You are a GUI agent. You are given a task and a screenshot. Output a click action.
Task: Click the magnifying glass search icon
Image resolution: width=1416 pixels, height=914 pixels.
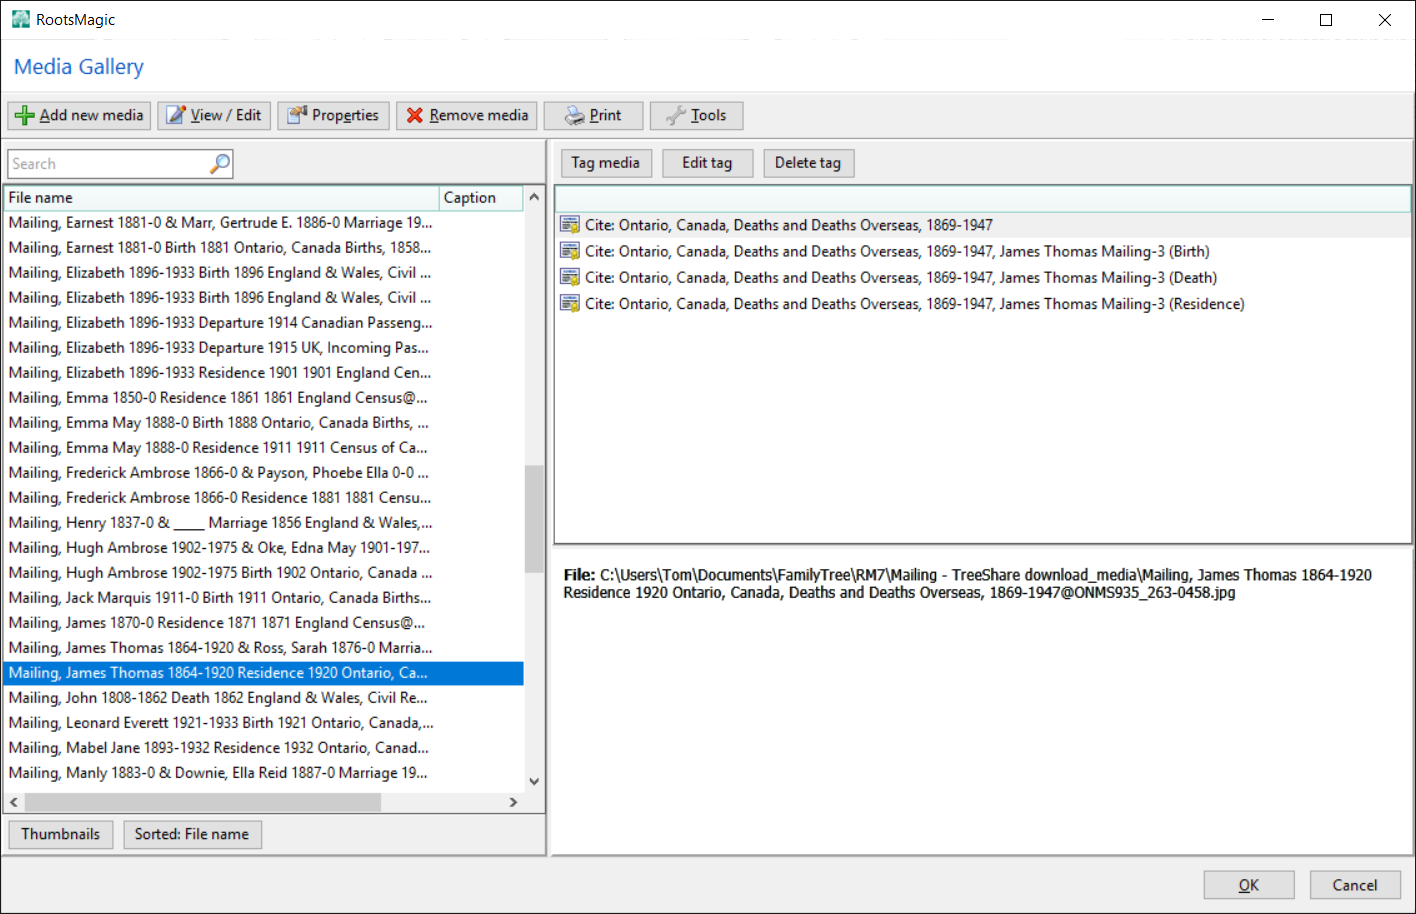pyautogui.click(x=220, y=163)
